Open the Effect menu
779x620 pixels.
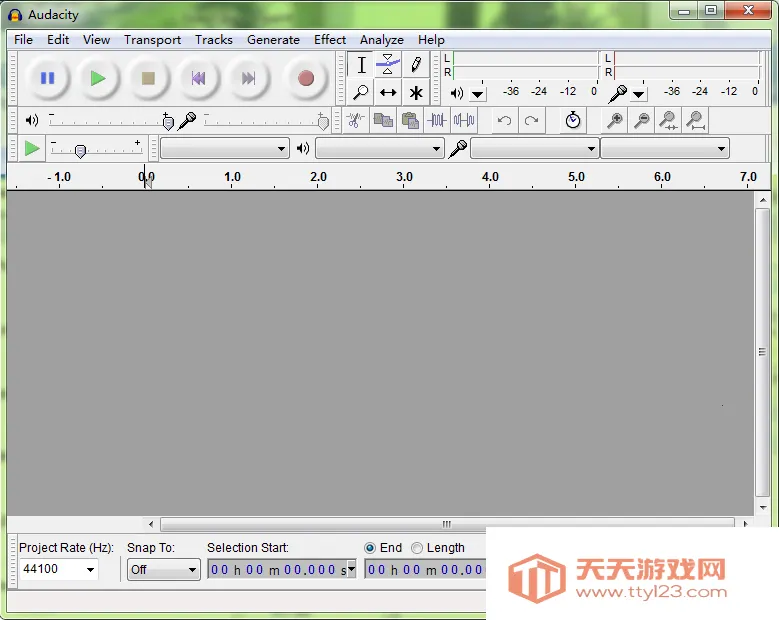329,40
